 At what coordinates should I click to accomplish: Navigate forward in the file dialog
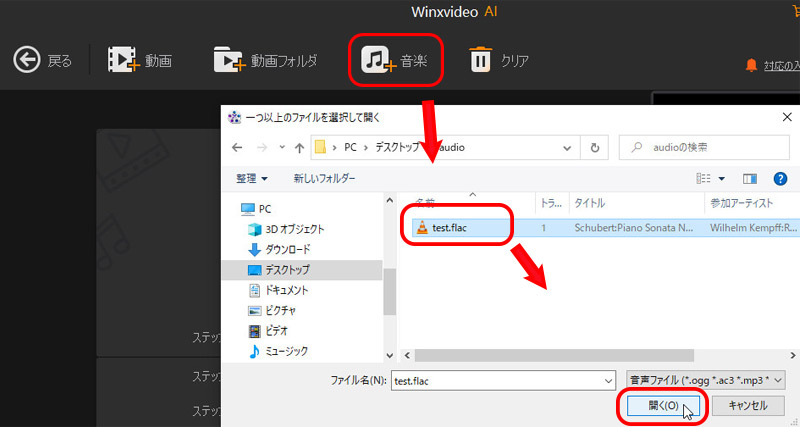tap(262, 147)
